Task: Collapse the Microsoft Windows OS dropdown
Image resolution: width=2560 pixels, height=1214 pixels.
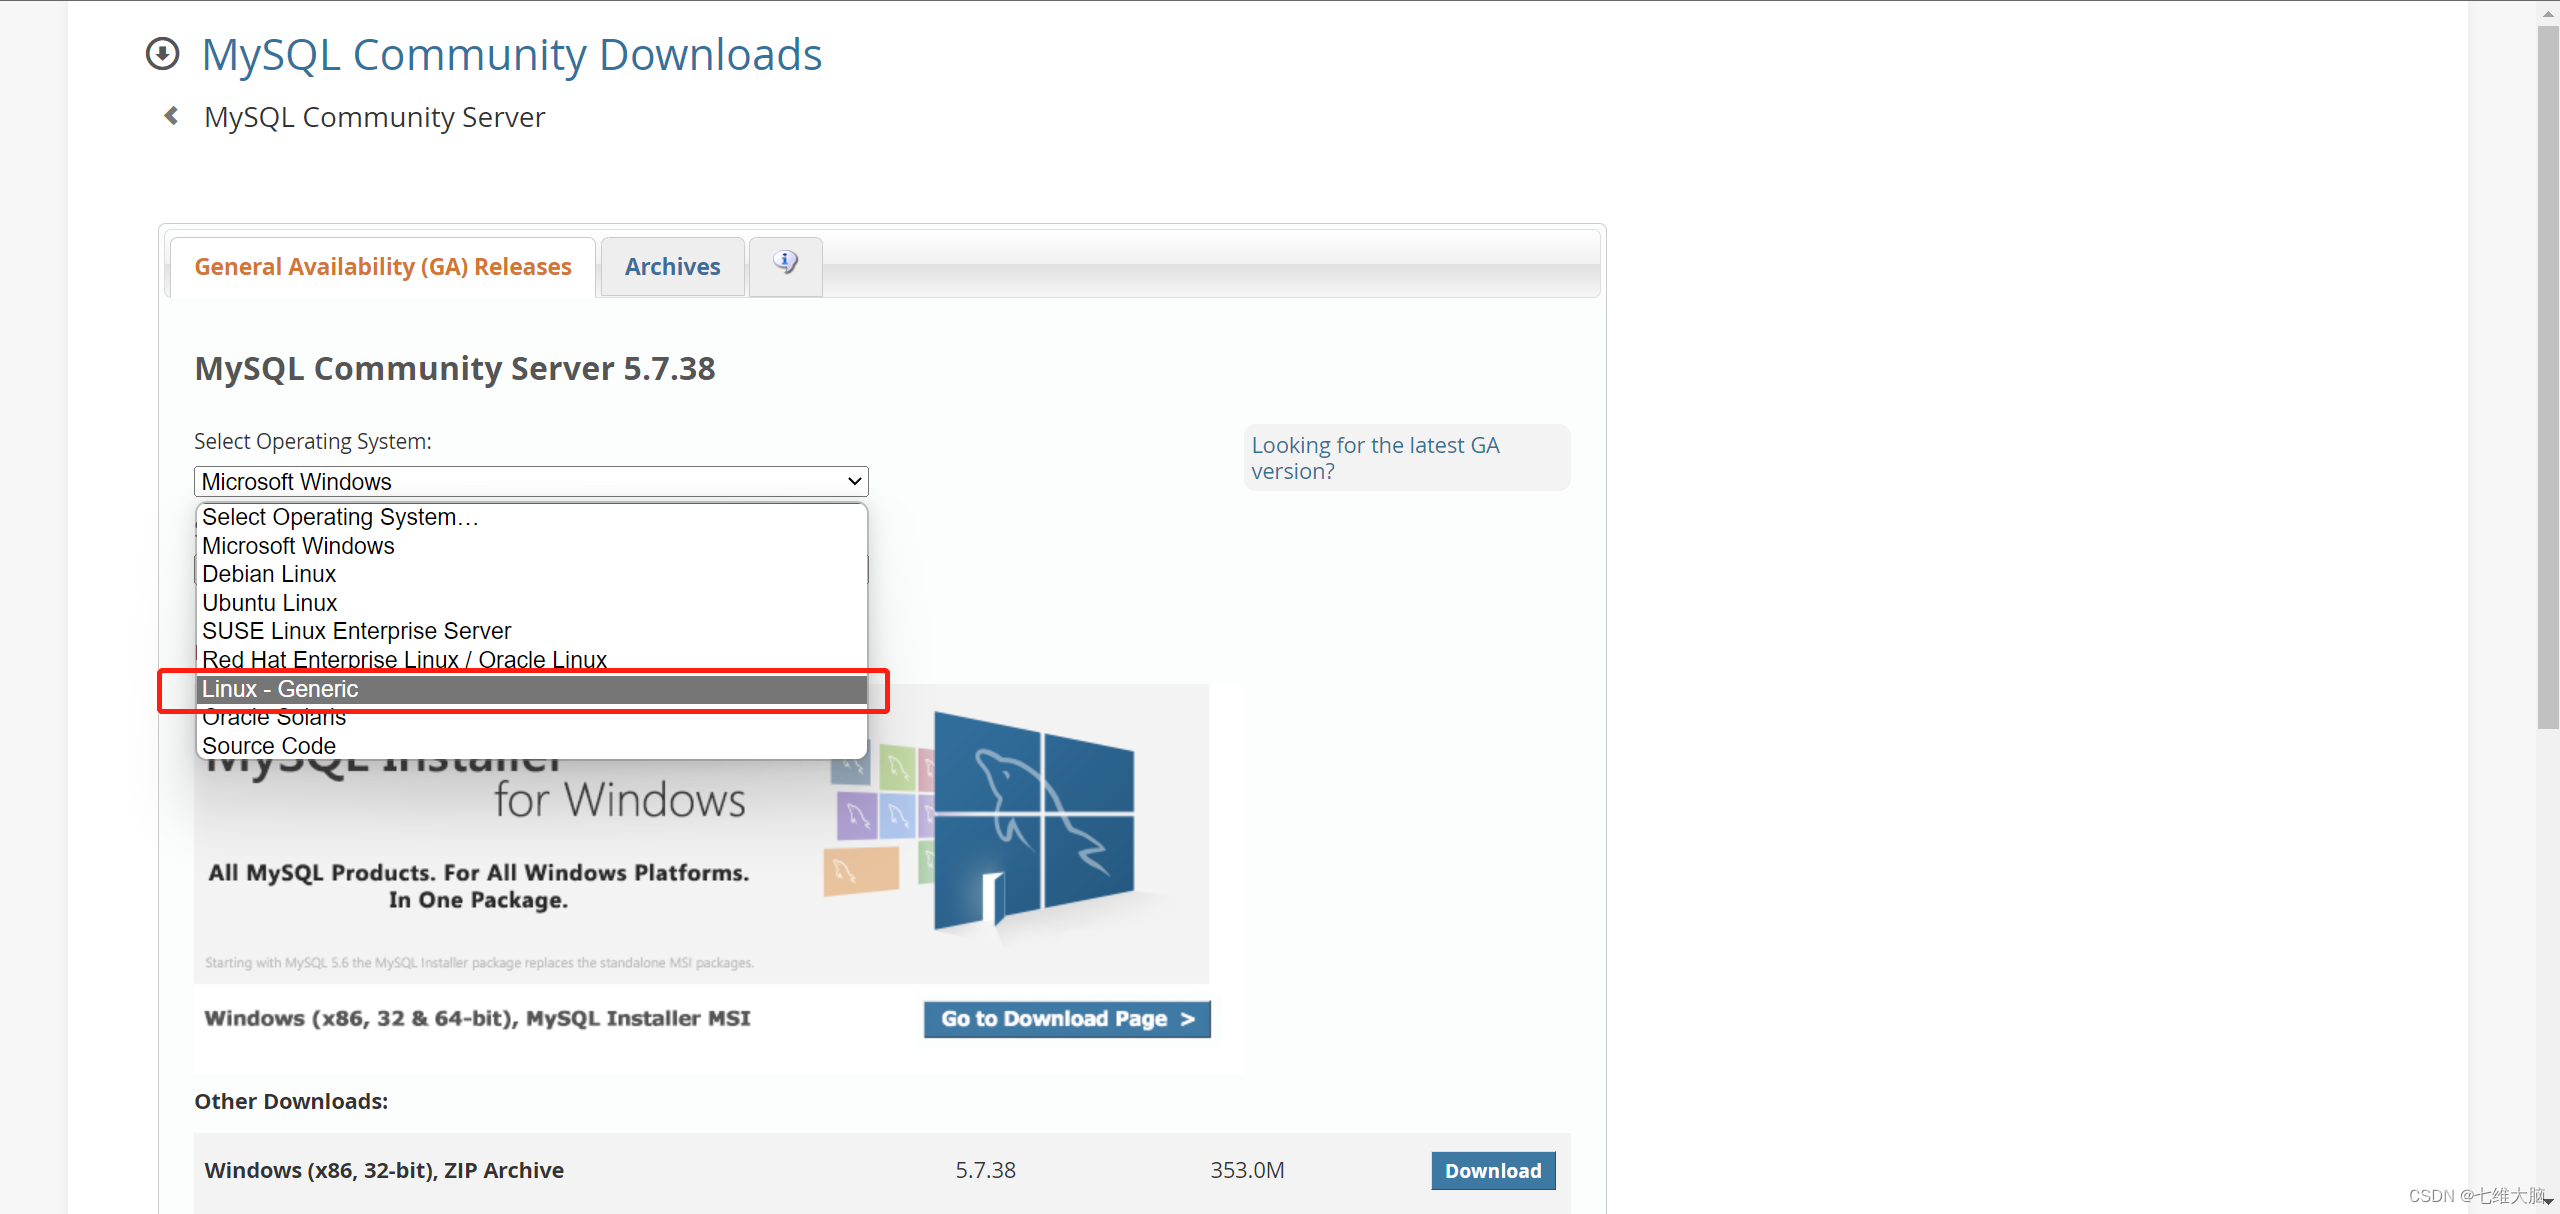Action: click(x=531, y=482)
